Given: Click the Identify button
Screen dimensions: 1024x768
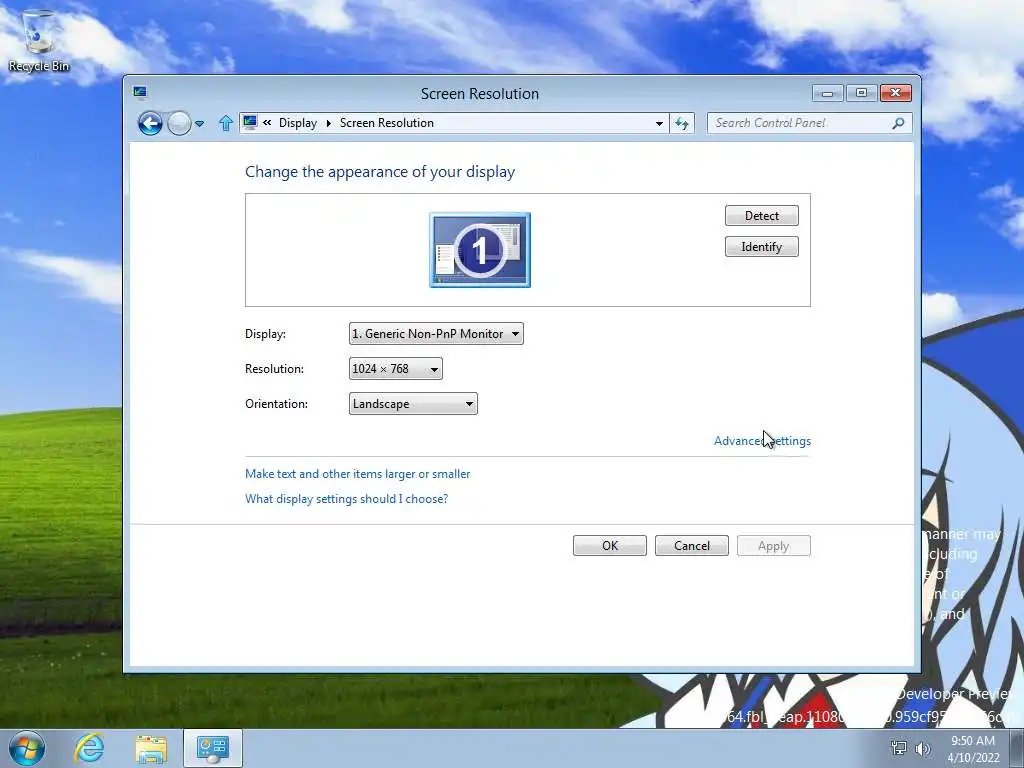Looking at the screenshot, I should point(761,247).
